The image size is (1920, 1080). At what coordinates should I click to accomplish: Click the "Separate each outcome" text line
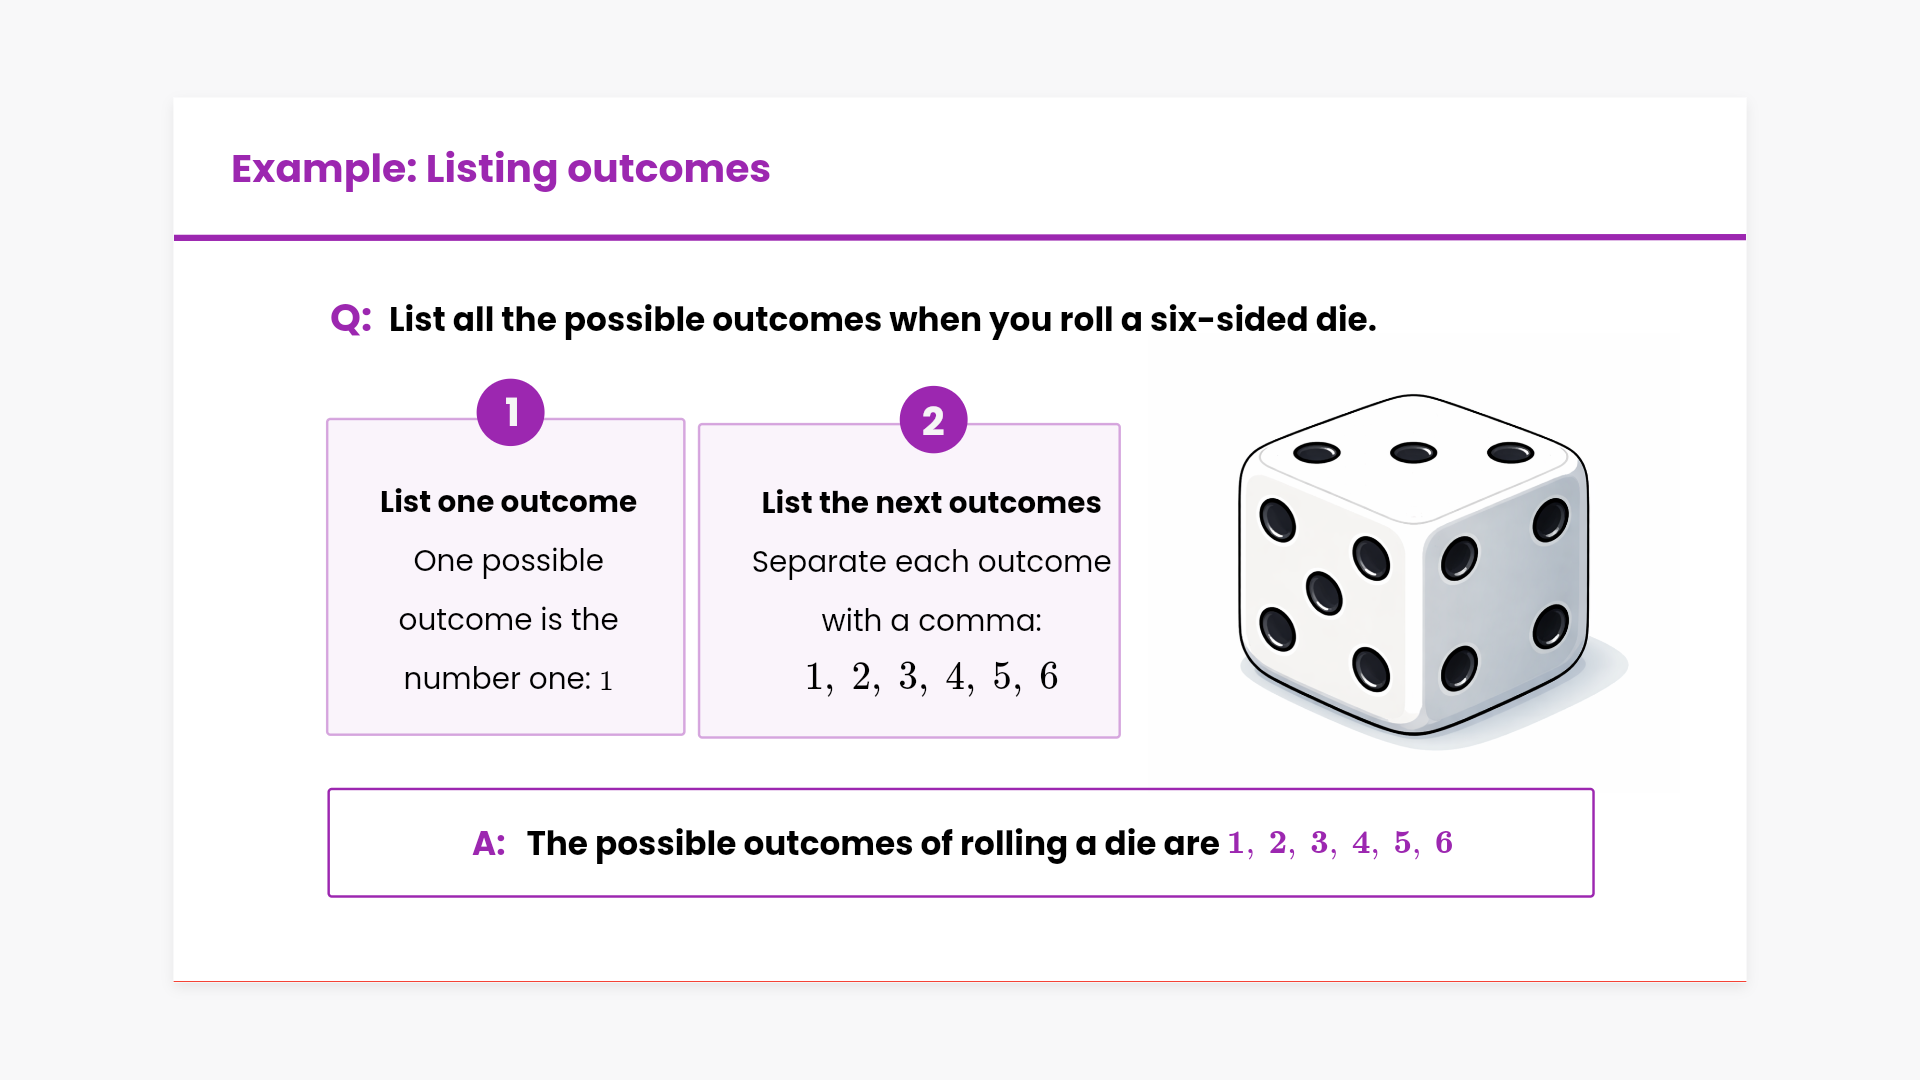931,561
